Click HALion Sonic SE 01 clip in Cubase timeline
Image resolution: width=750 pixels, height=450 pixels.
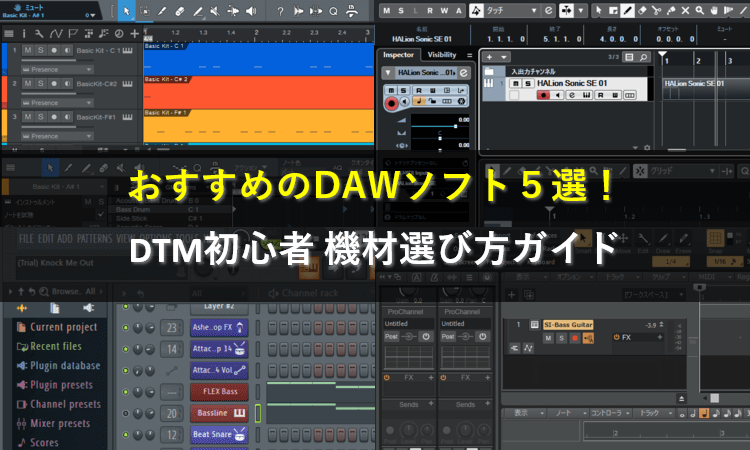click(706, 89)
